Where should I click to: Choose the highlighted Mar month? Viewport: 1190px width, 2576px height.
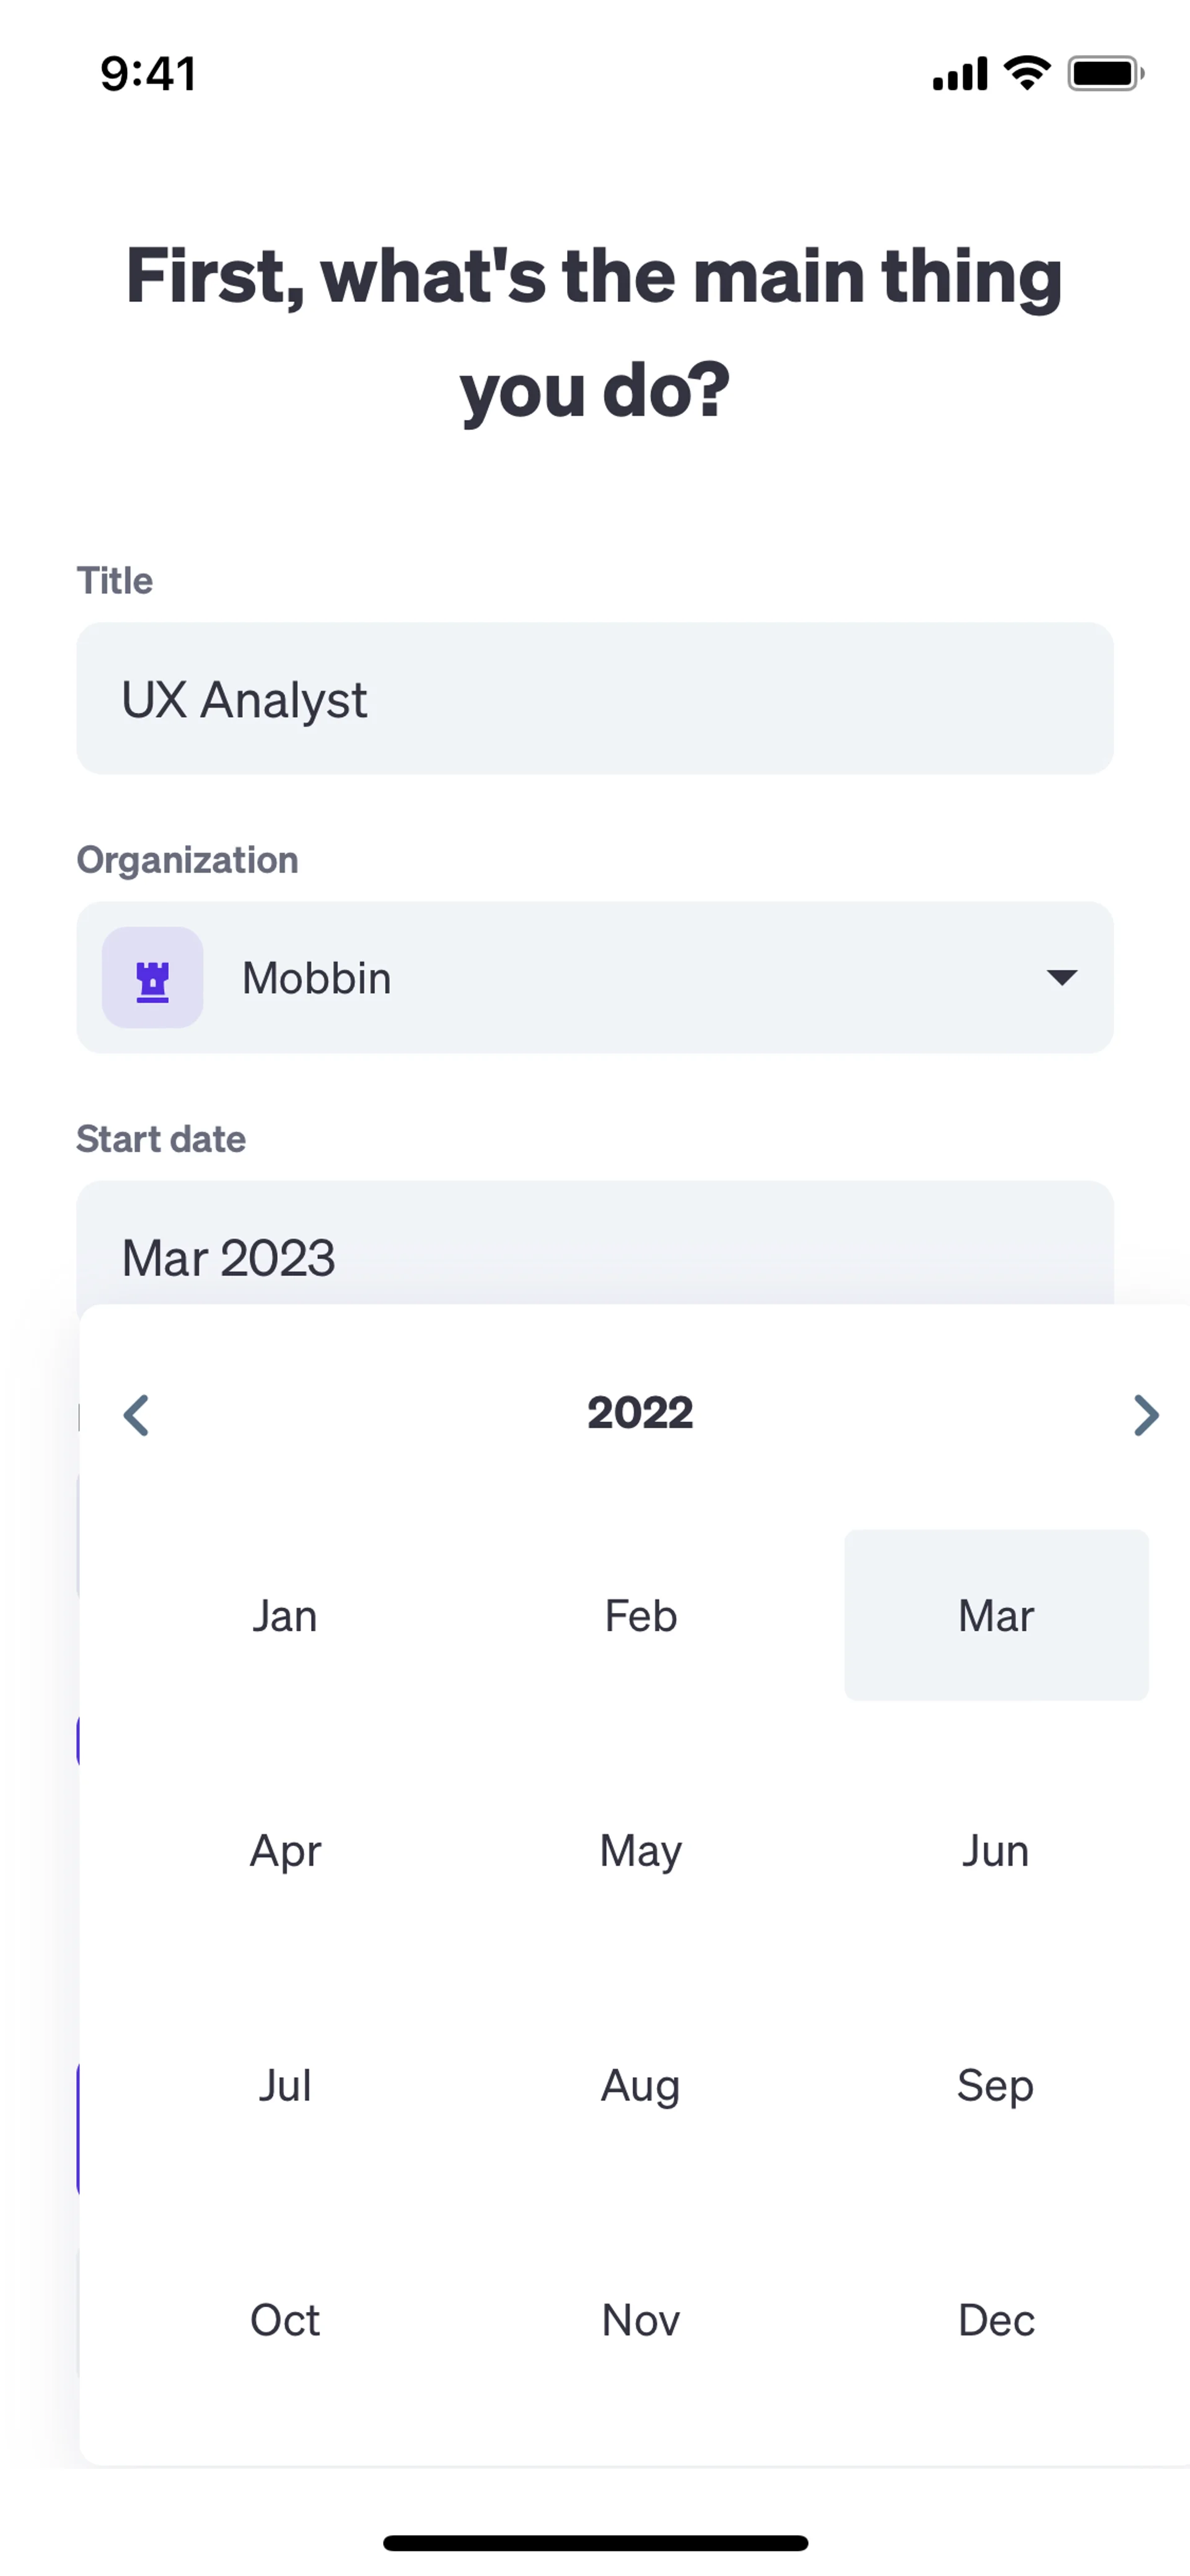996,1616
